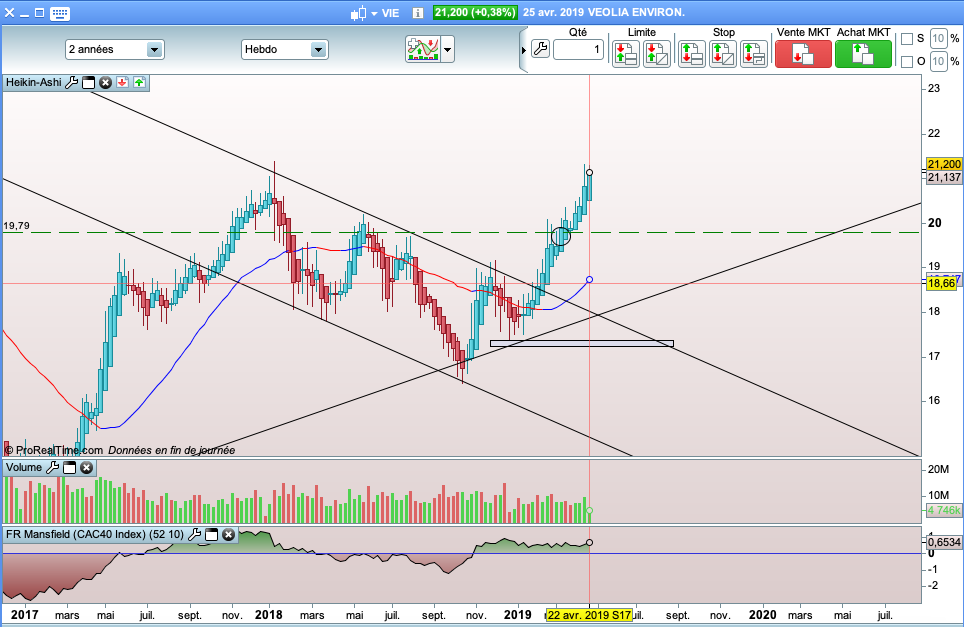Screen dimensions: 964x627
Task: Click the 2020 label on time axis
Action: (762, 615)
